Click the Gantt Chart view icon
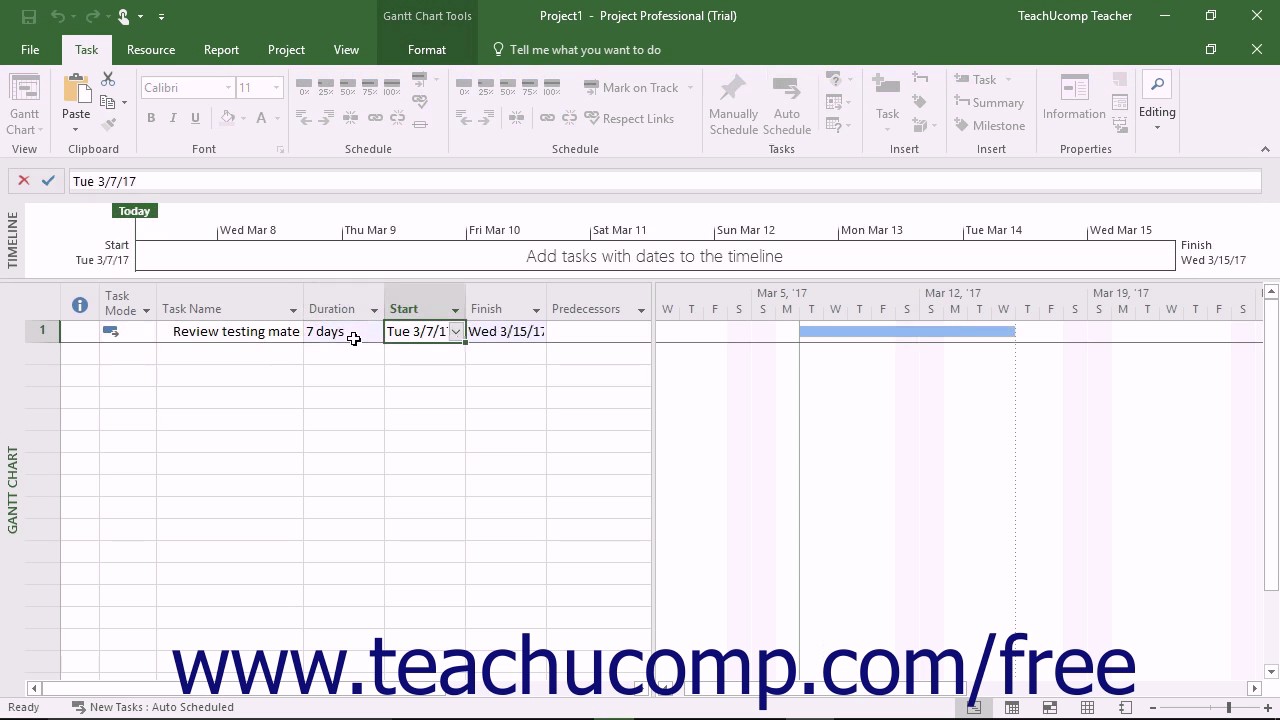The width and height of the screenshot is (1280, 720). click(24, 89)
